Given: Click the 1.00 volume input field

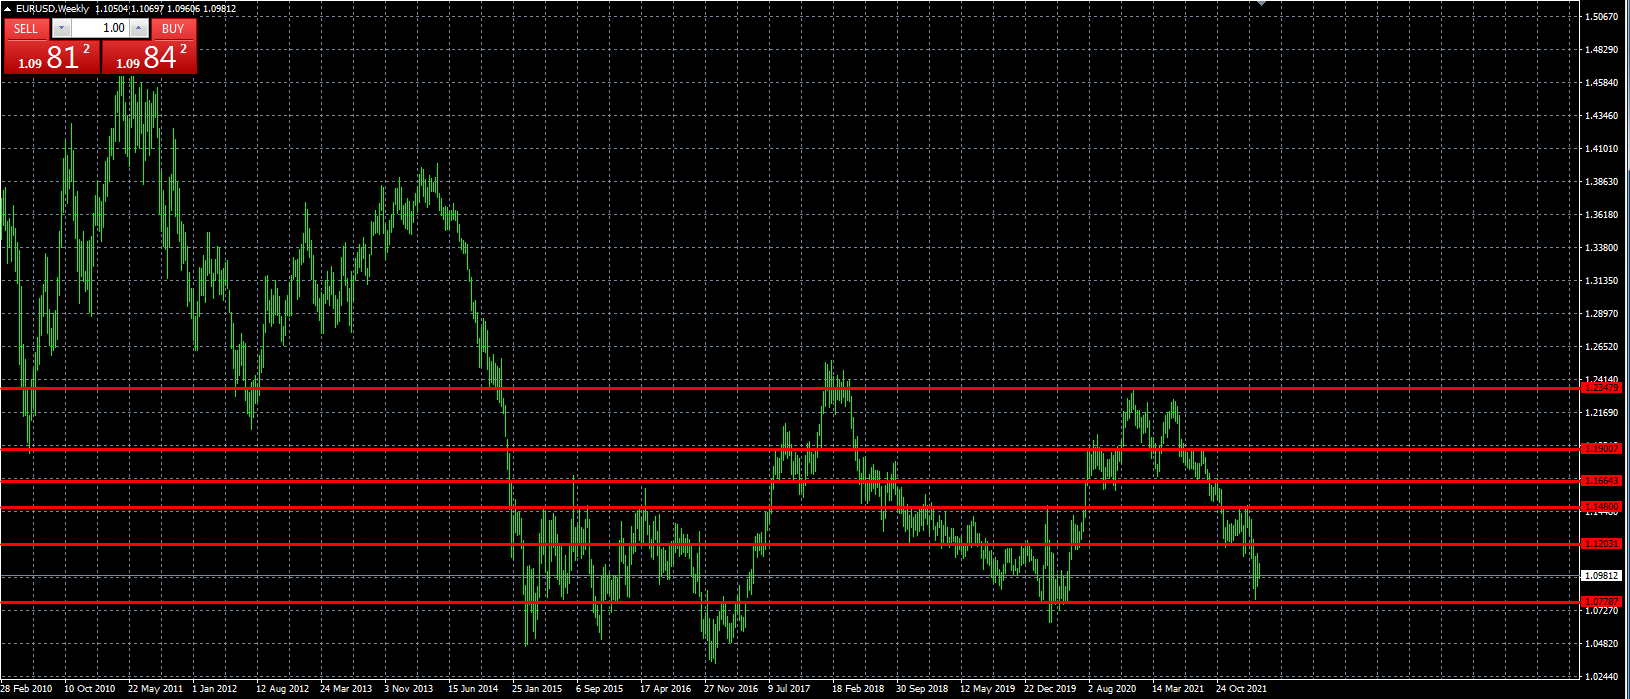Looking at the screenshot, I should tap(100, 29).
